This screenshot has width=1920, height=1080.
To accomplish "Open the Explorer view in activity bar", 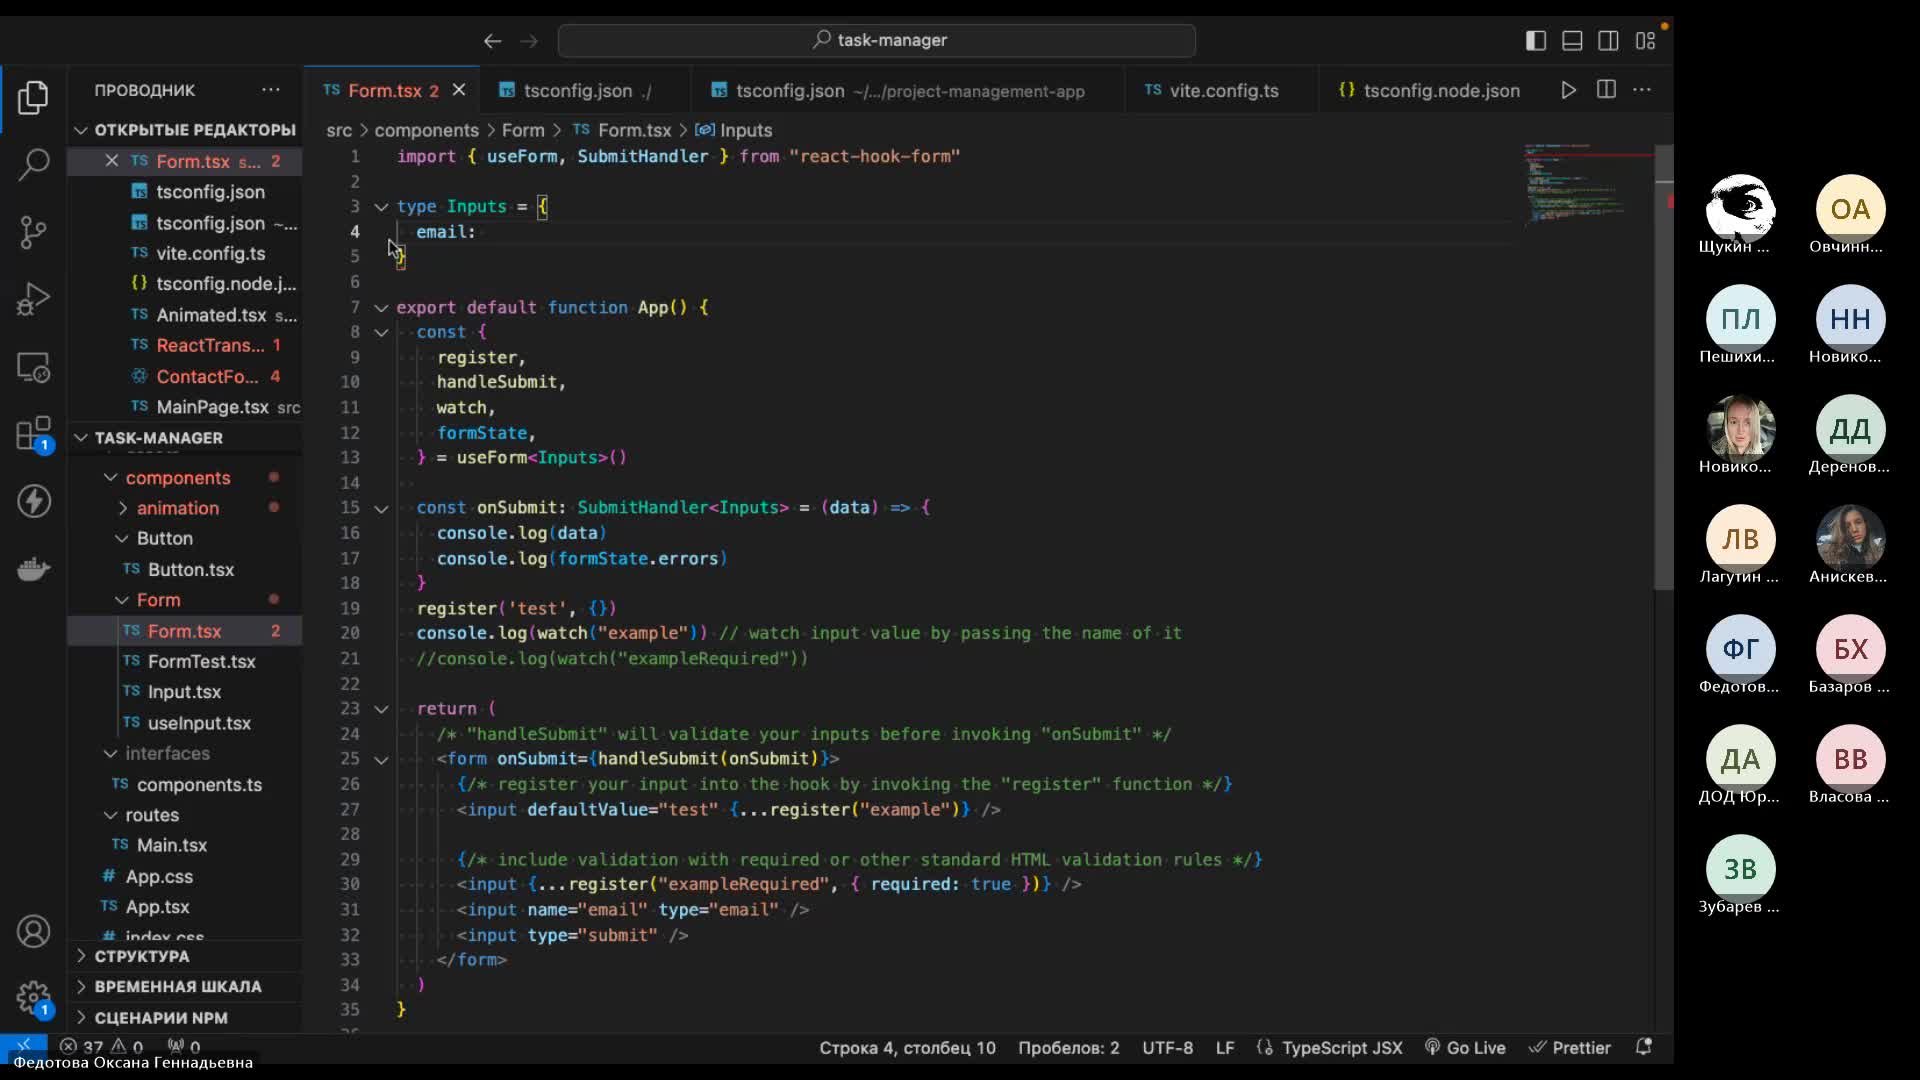I will click(x=33, y=97).
